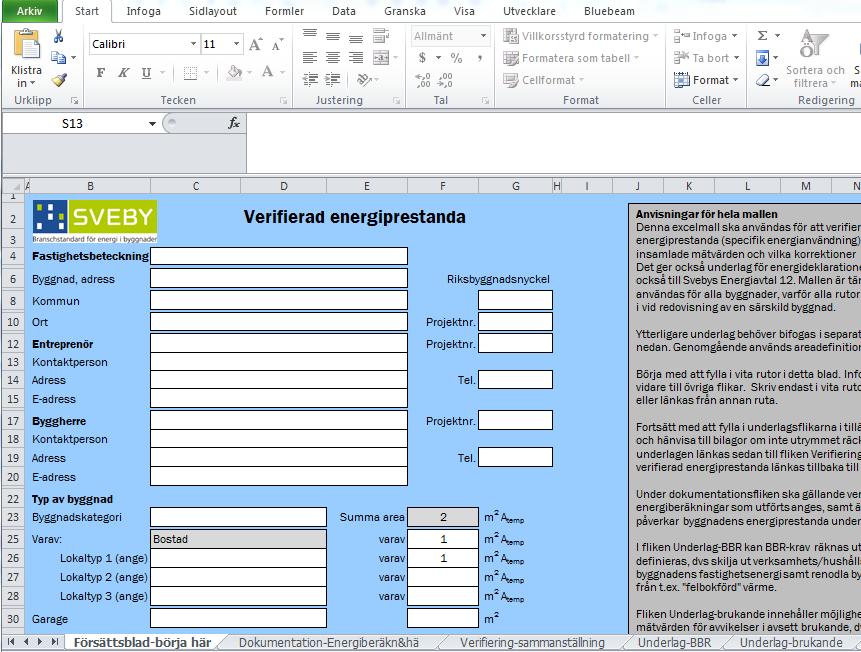Decrease decimal places icon
The width and height of the screenshot is (861, 652).
click(445, 80)
